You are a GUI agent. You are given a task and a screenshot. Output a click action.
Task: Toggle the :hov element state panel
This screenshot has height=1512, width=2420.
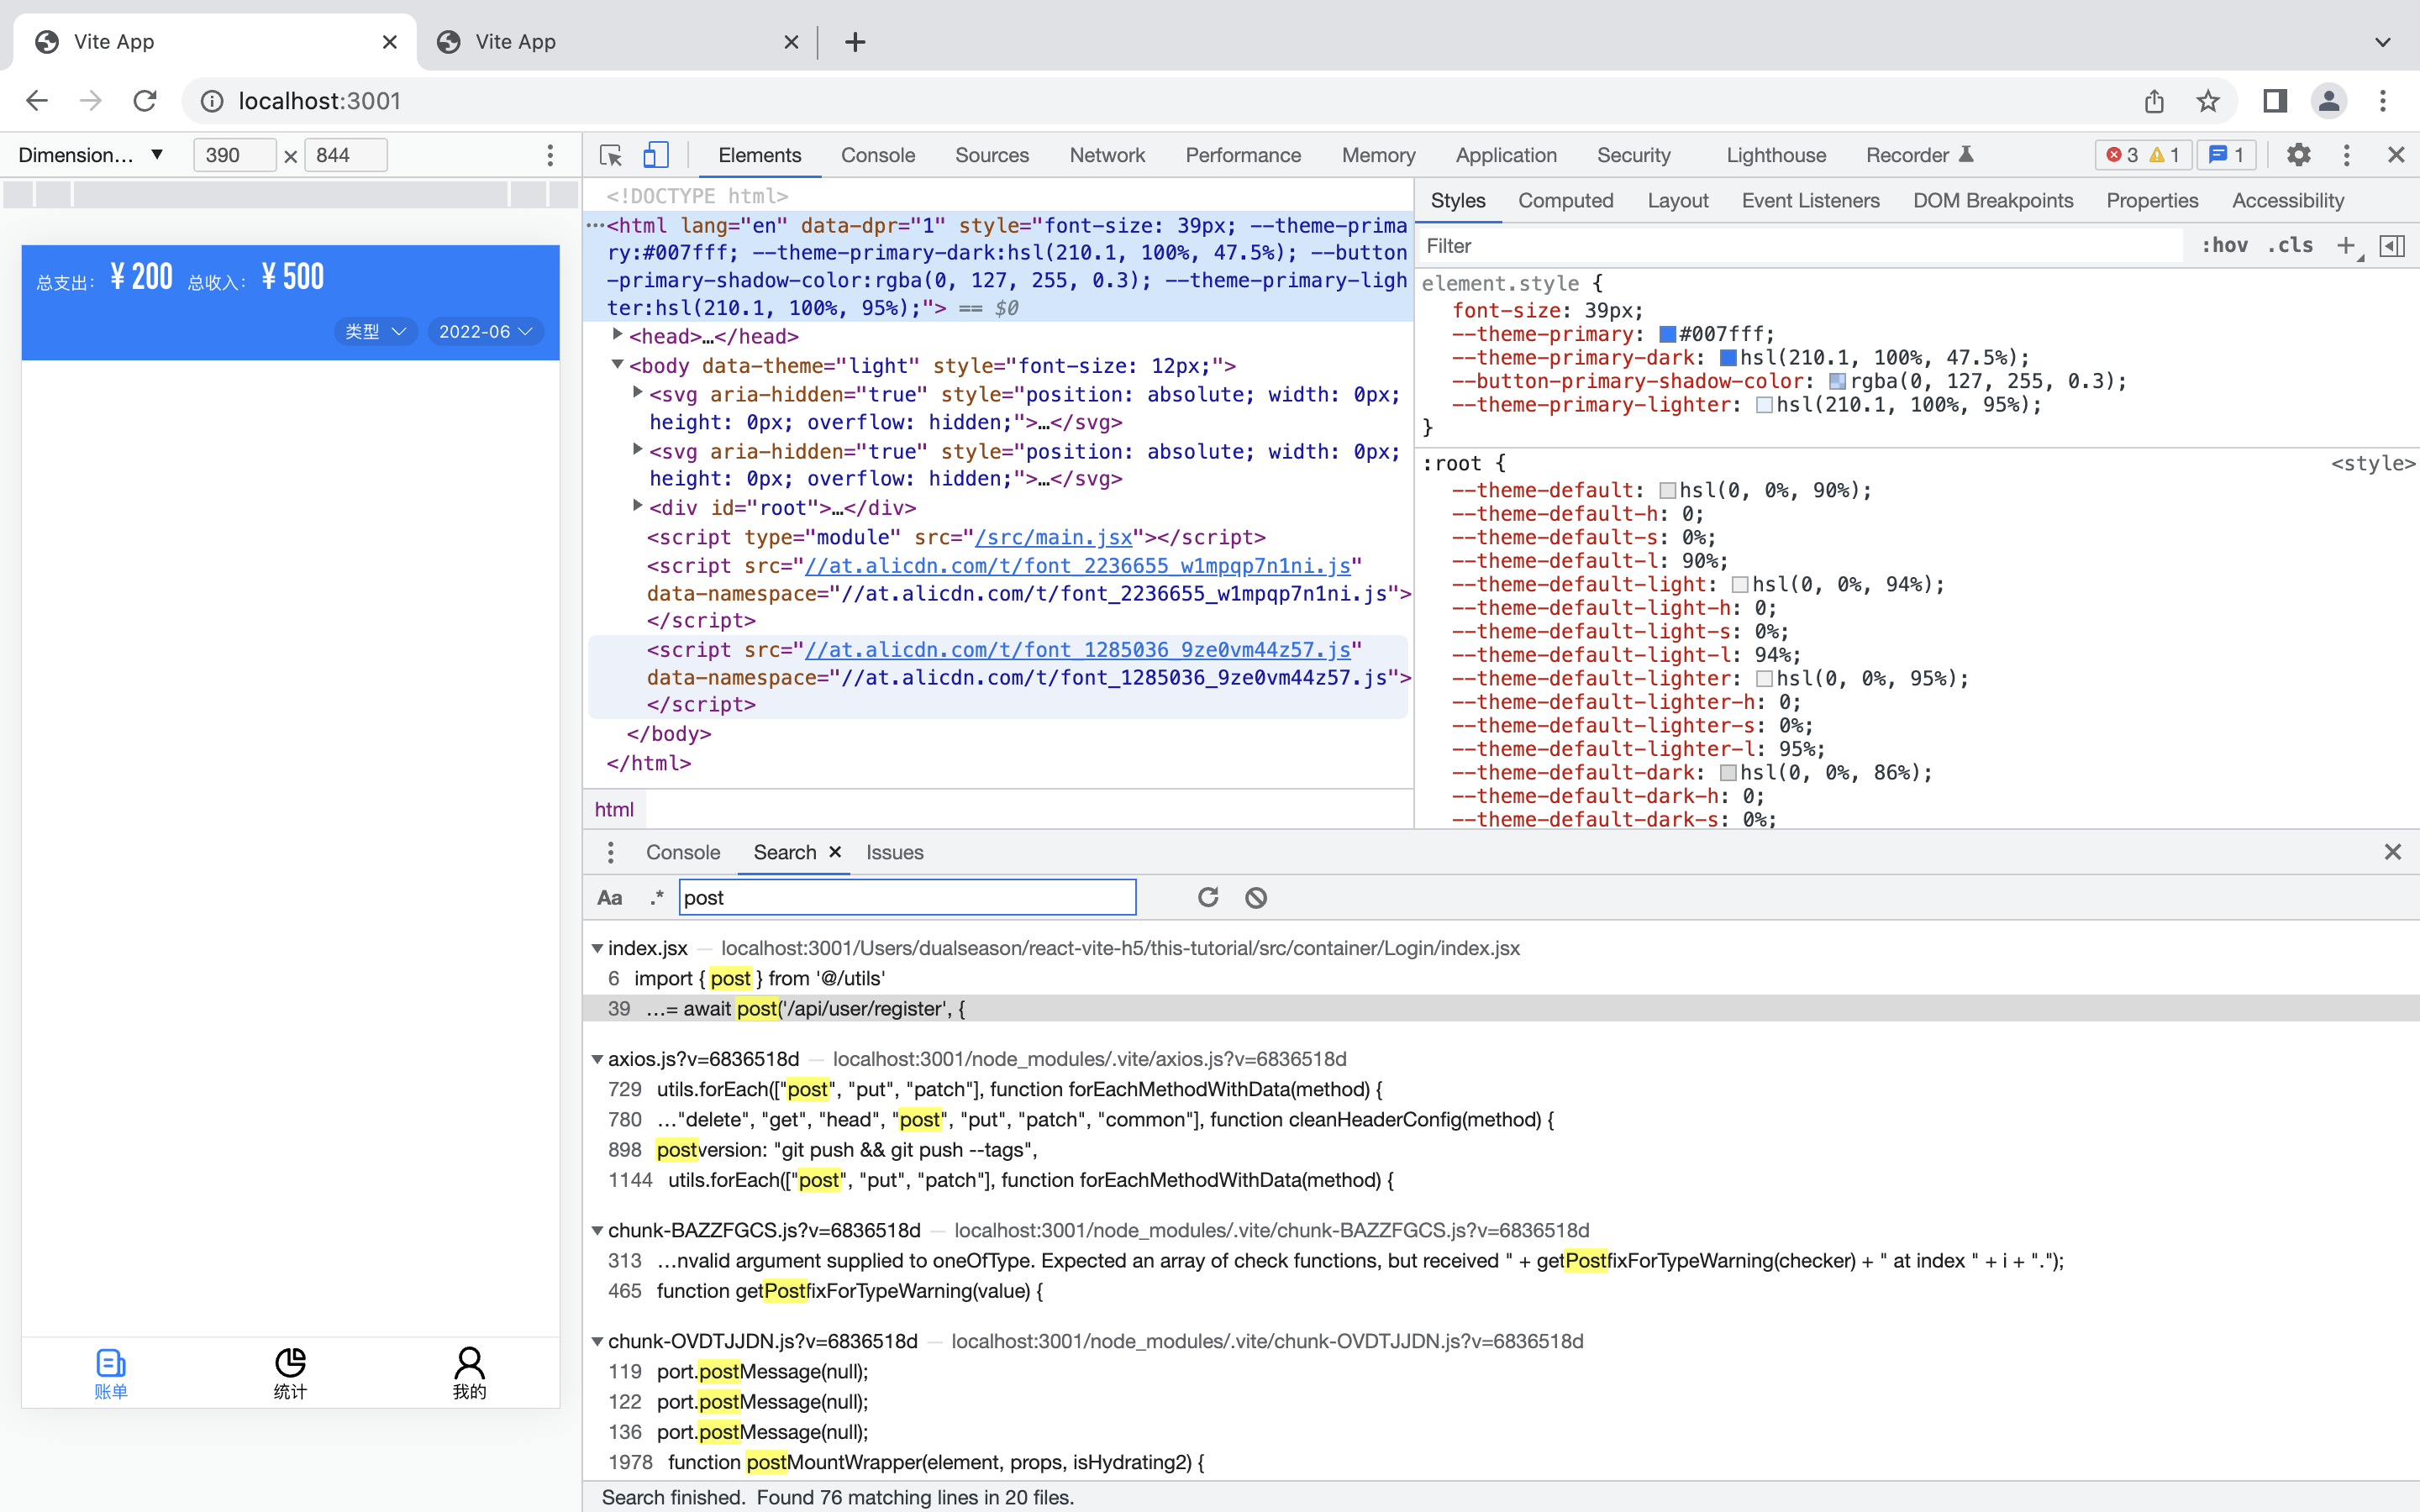point(2225,246)
